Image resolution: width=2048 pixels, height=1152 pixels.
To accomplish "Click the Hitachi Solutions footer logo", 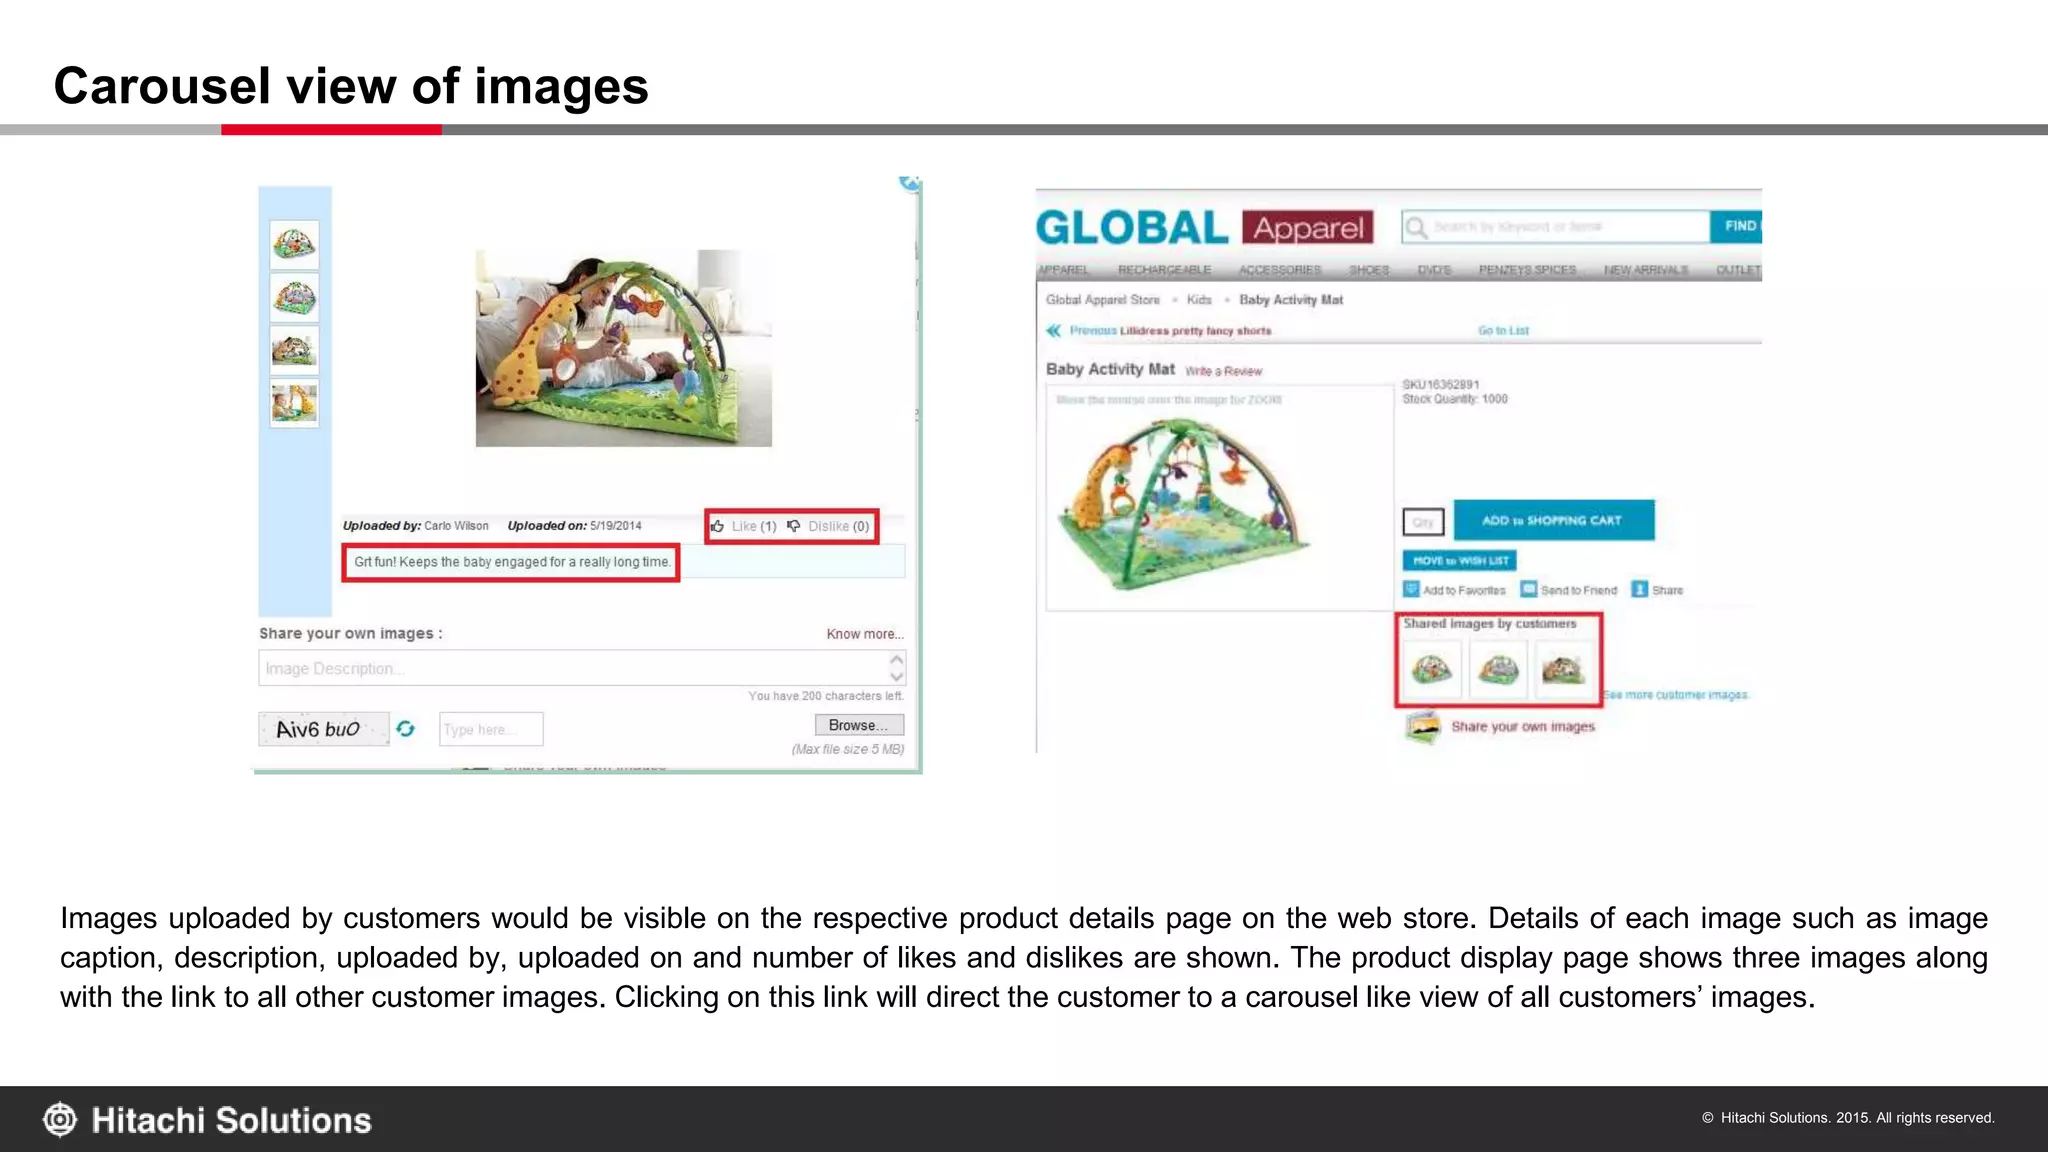I will tap(207, 1120).
